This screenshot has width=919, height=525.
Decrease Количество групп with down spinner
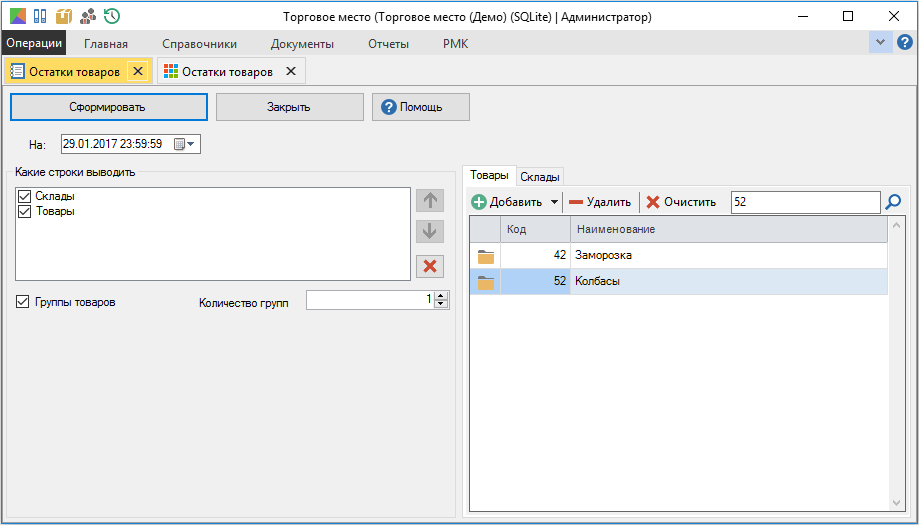[441, 304]
